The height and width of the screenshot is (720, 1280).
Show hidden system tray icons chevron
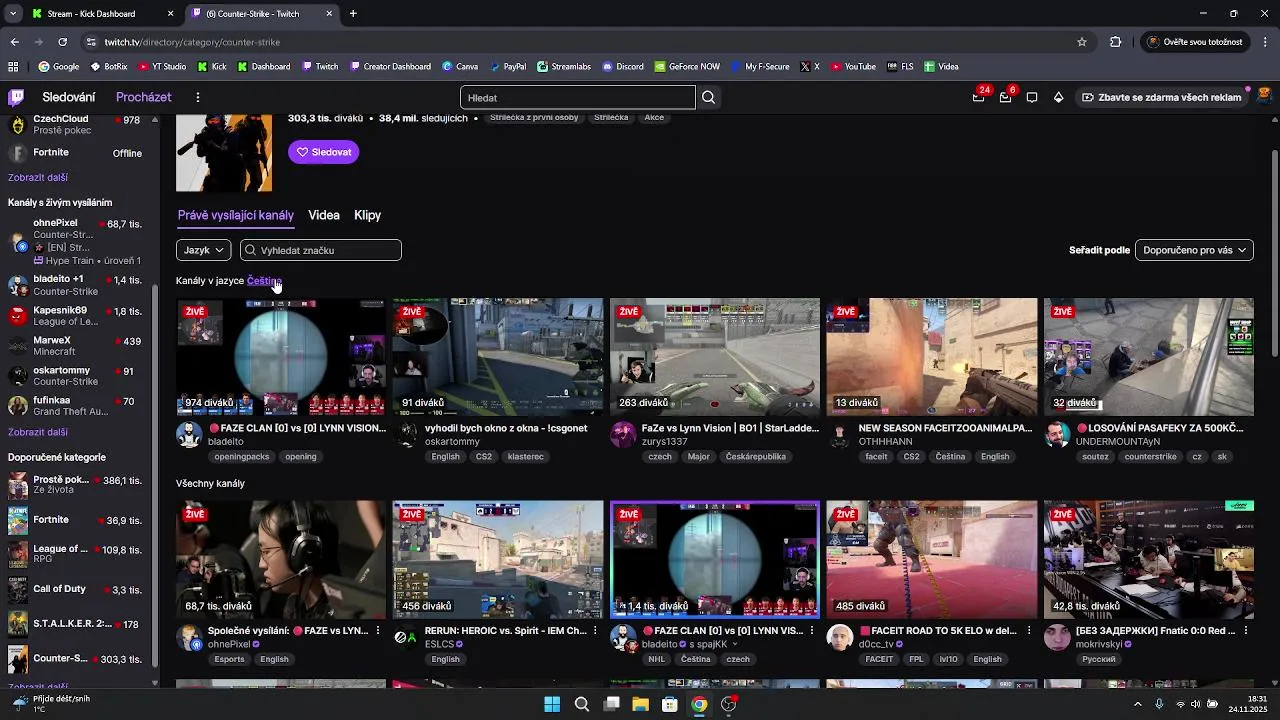[x=1137, y=704]
